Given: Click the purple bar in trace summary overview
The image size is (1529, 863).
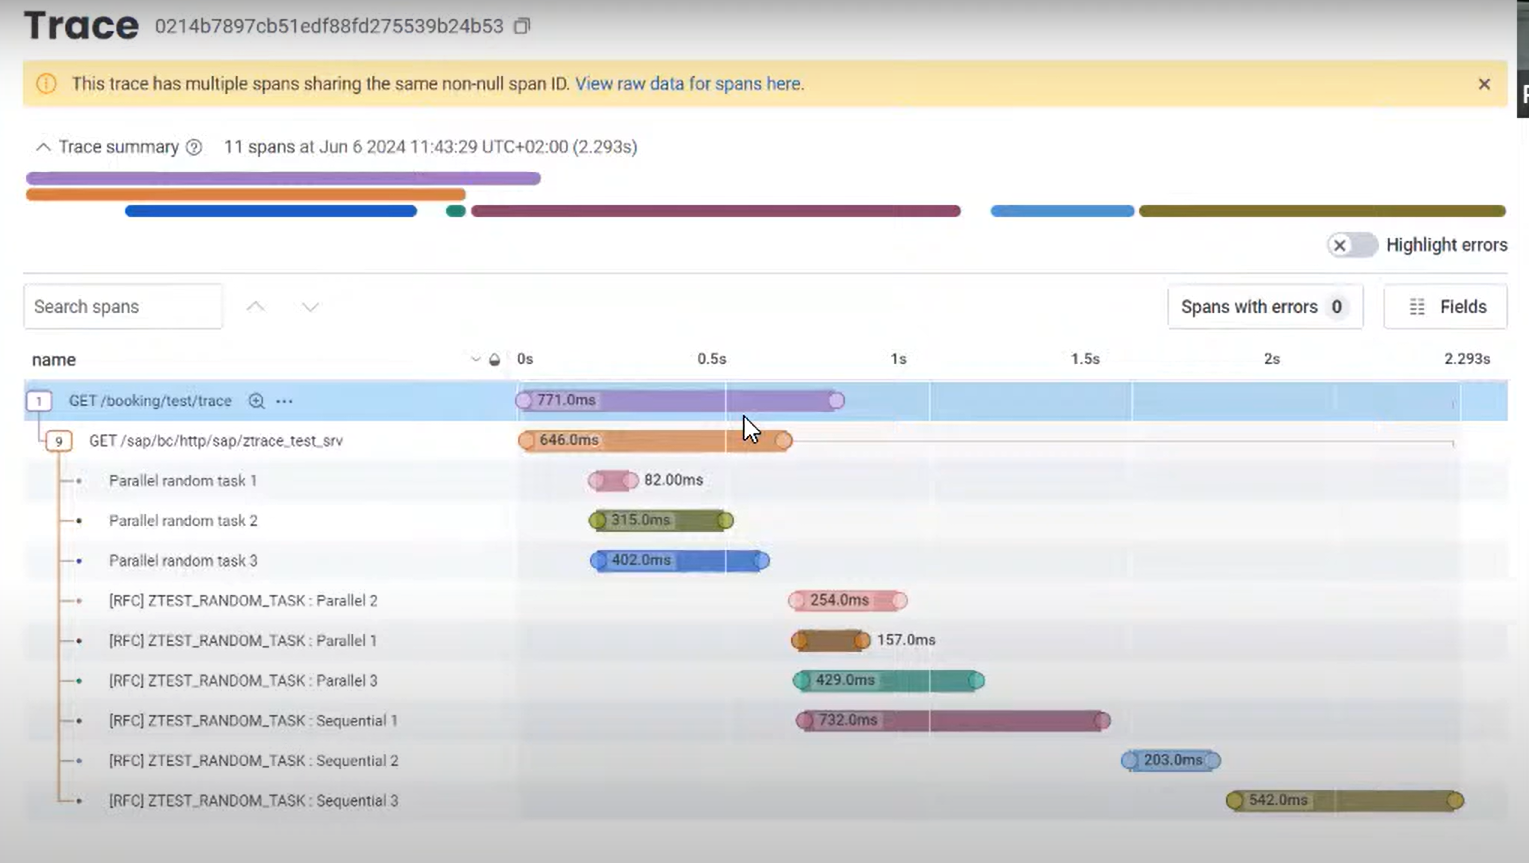Looking at the screenshot, I should tap(283, 178).
